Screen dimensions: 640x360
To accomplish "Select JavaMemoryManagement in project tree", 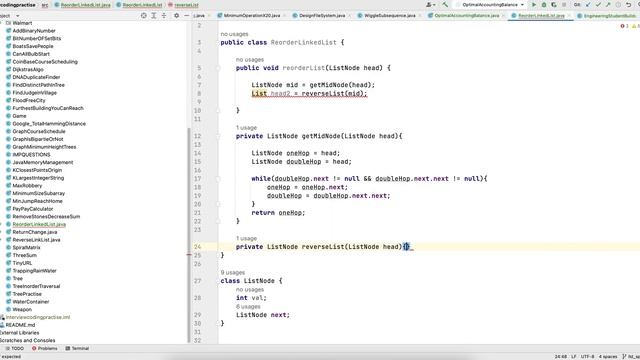I will (42, 162).
